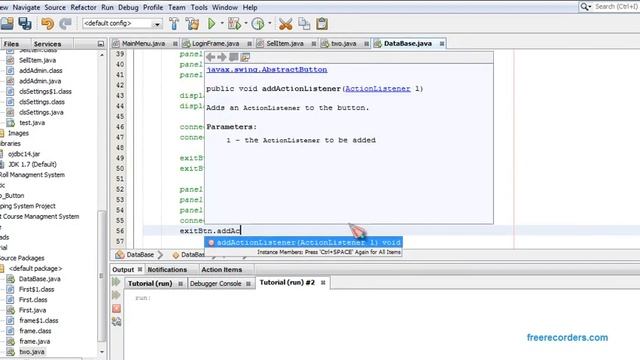Screen dimensions: 640x360
Task: Click the Build Project hammer icon
Action: pyautogui.click(x=174, y=24)
